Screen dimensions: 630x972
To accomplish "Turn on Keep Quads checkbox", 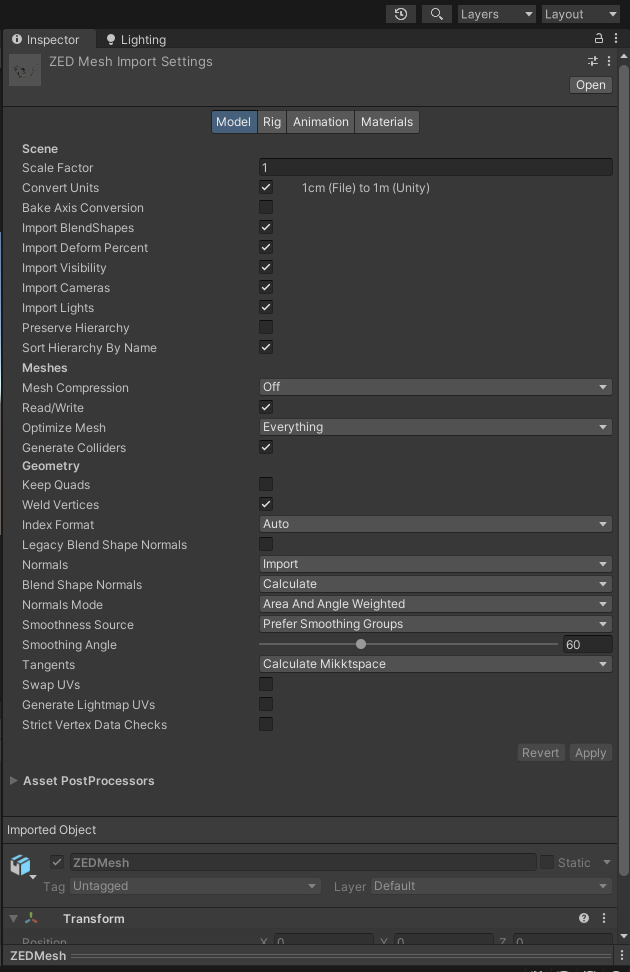I will [266, 485].
